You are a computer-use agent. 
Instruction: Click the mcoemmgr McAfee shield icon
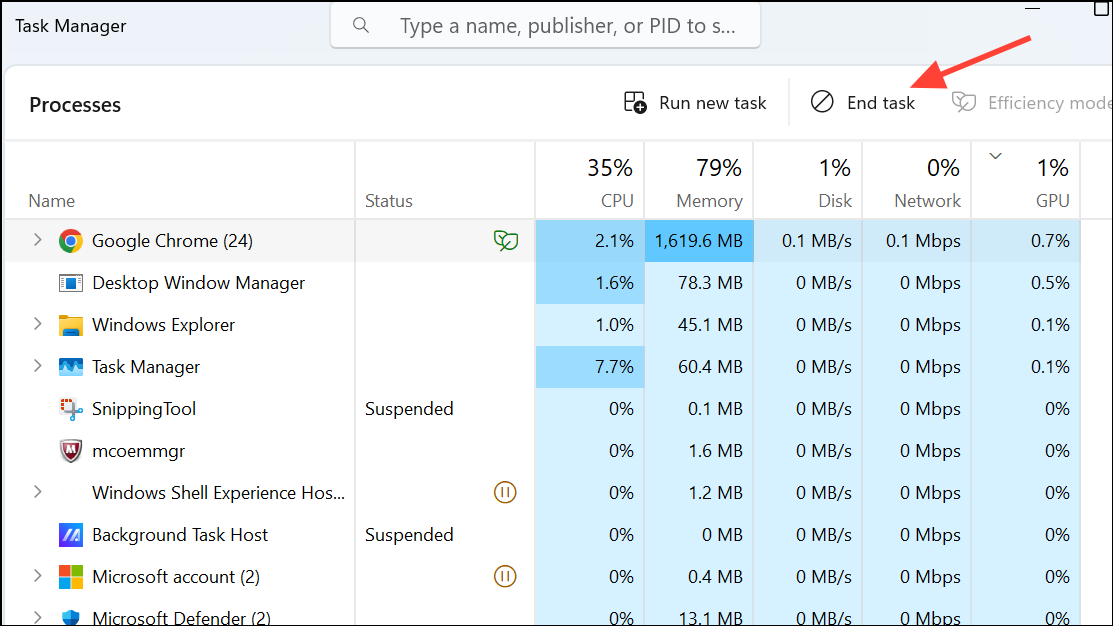pyautogui.click(x=70, y=451)
